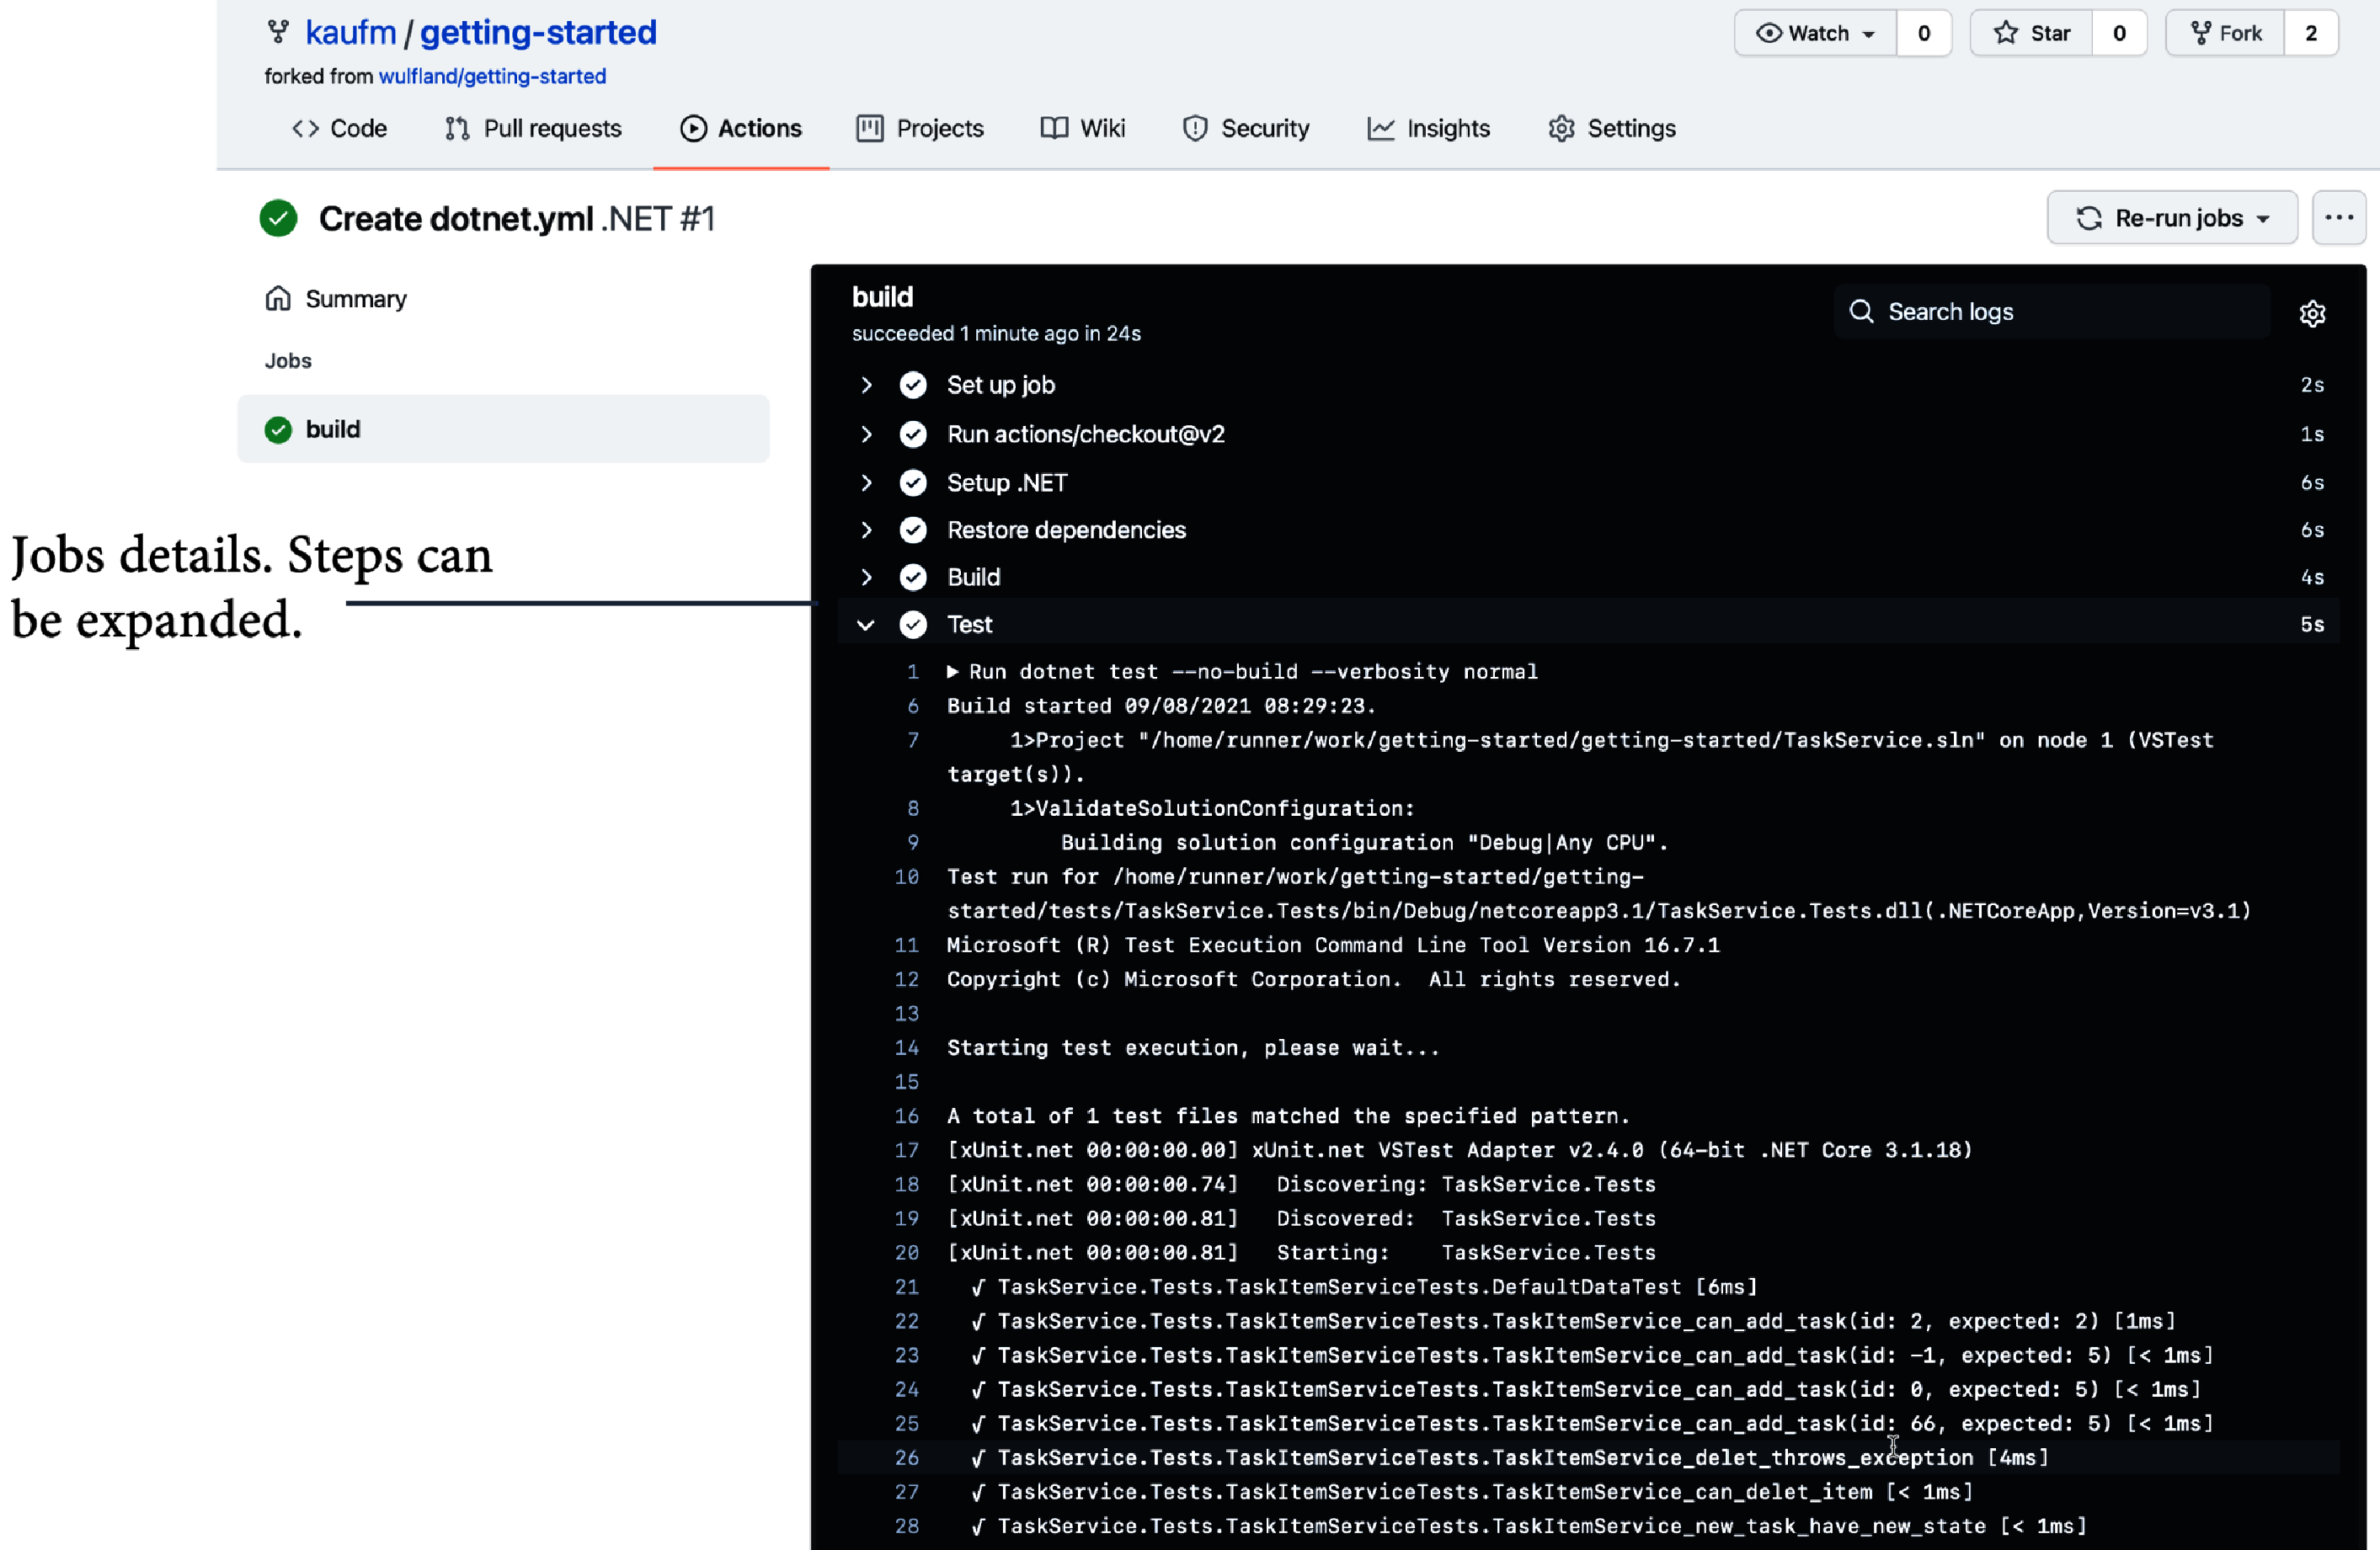2380x1550 pixels.
Task: Click the Restore dependencies step title
Action: (x=1066, y=530)
